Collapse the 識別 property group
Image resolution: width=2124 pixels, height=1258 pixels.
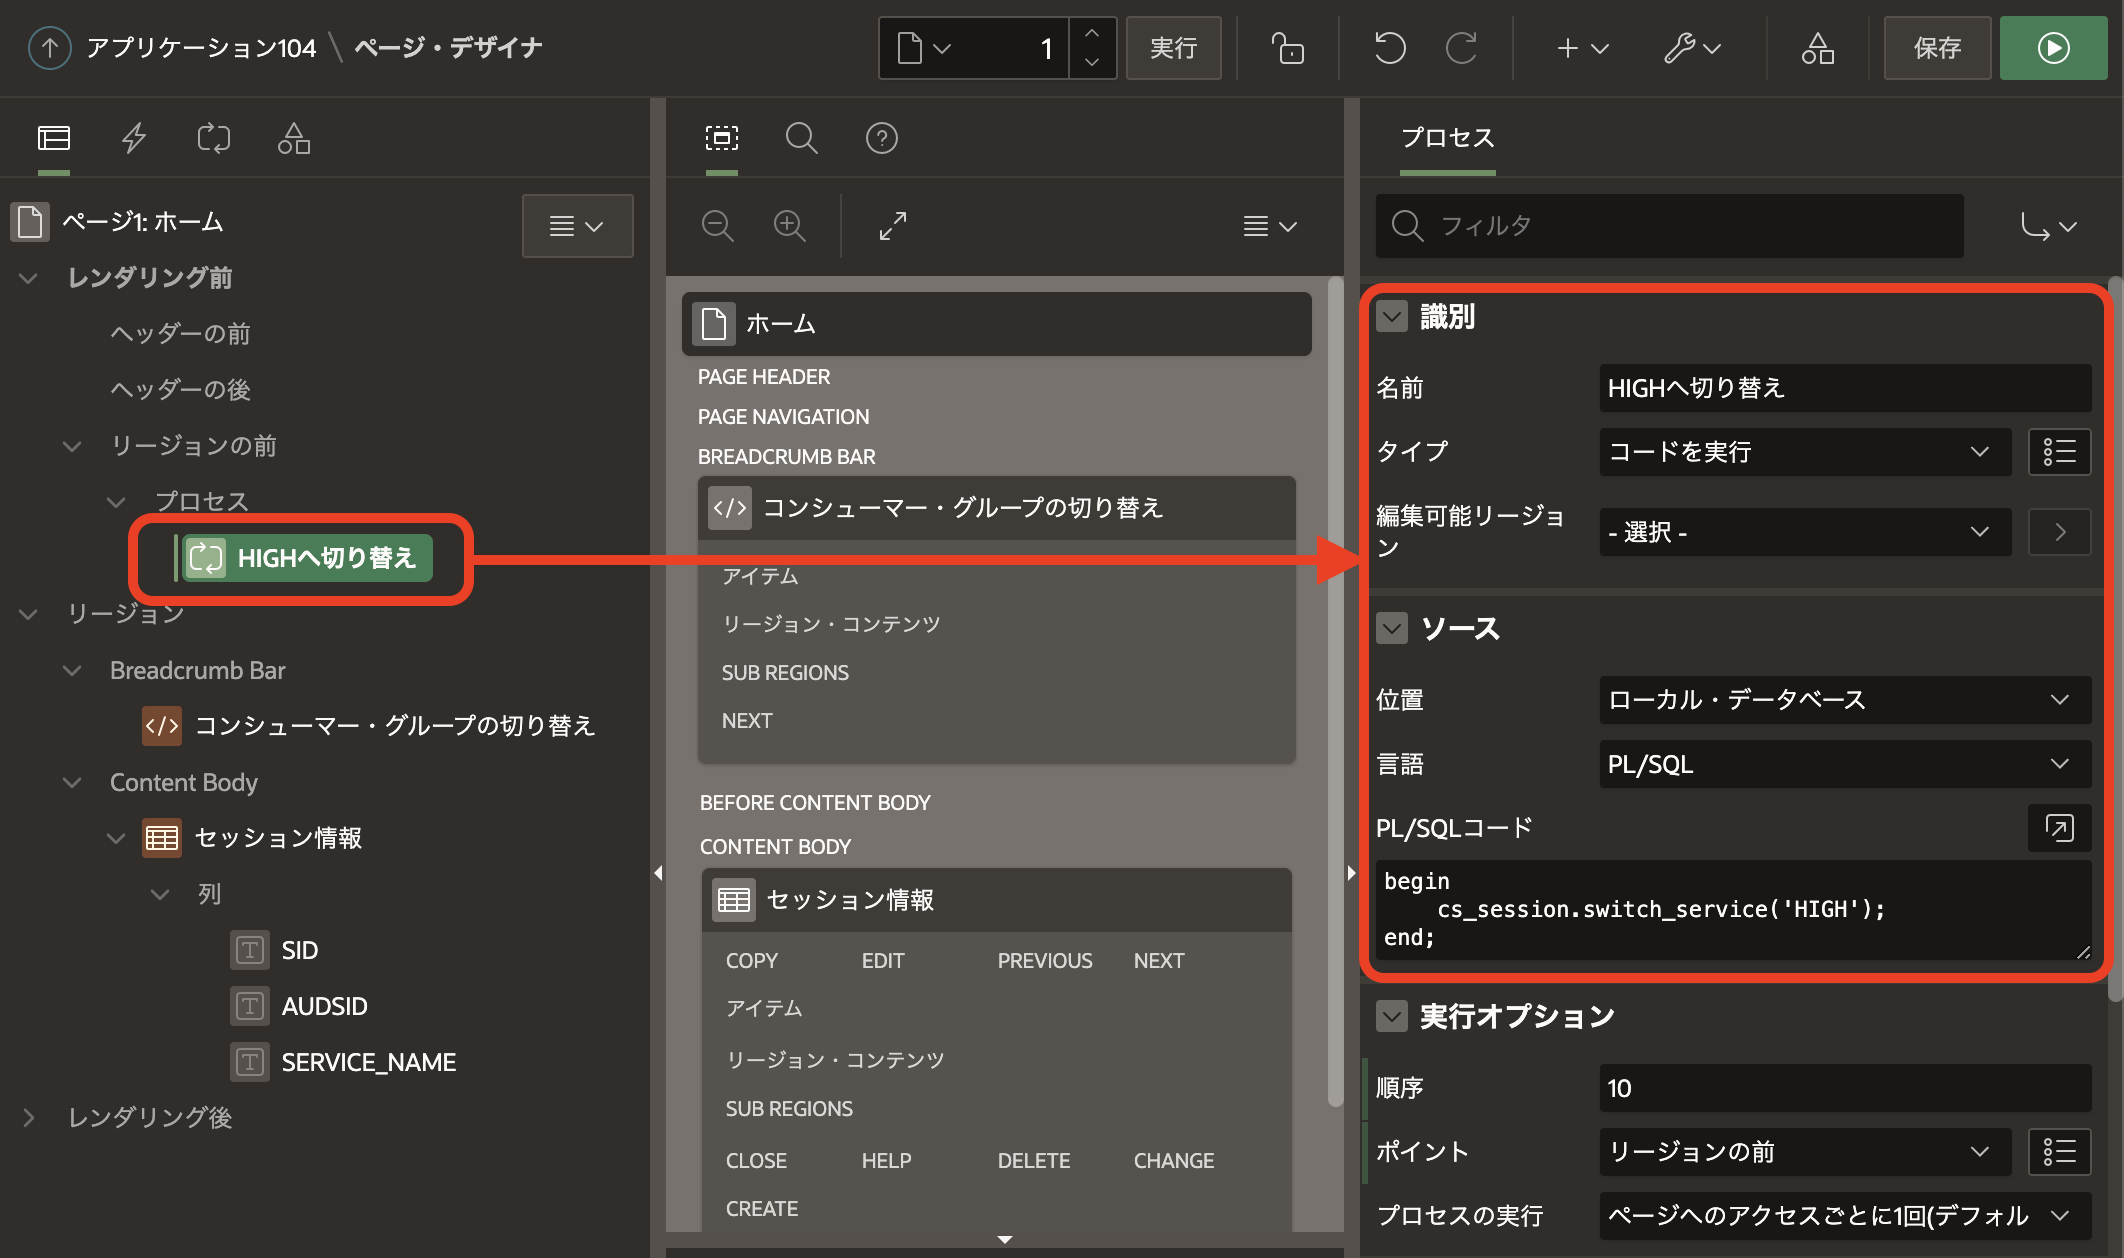point(1392,316)
